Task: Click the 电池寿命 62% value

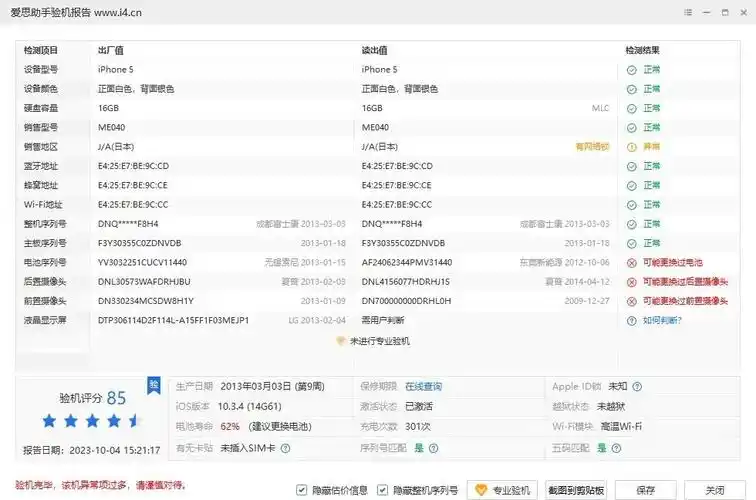Action: click(x=230, y=427)
